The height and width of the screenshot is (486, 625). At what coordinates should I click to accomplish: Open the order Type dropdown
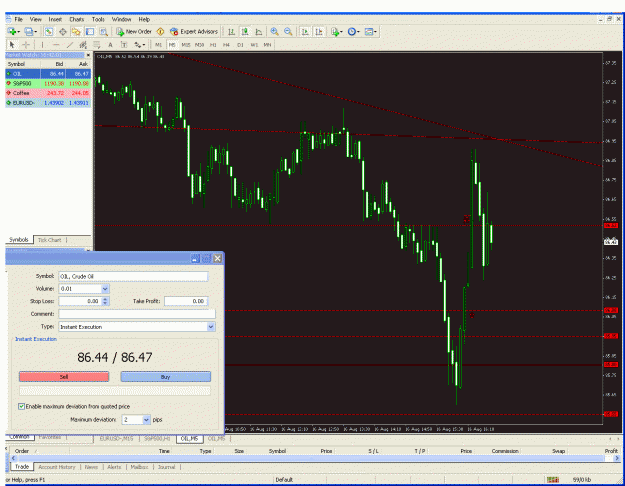tap(211, 327)
